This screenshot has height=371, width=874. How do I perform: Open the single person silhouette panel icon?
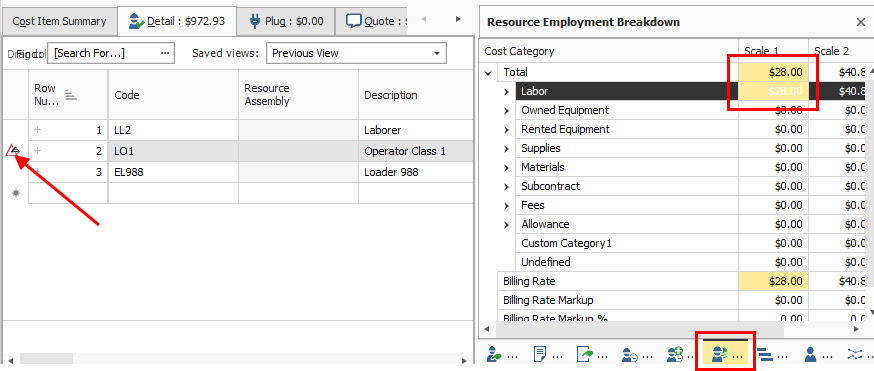pos(810,353)
